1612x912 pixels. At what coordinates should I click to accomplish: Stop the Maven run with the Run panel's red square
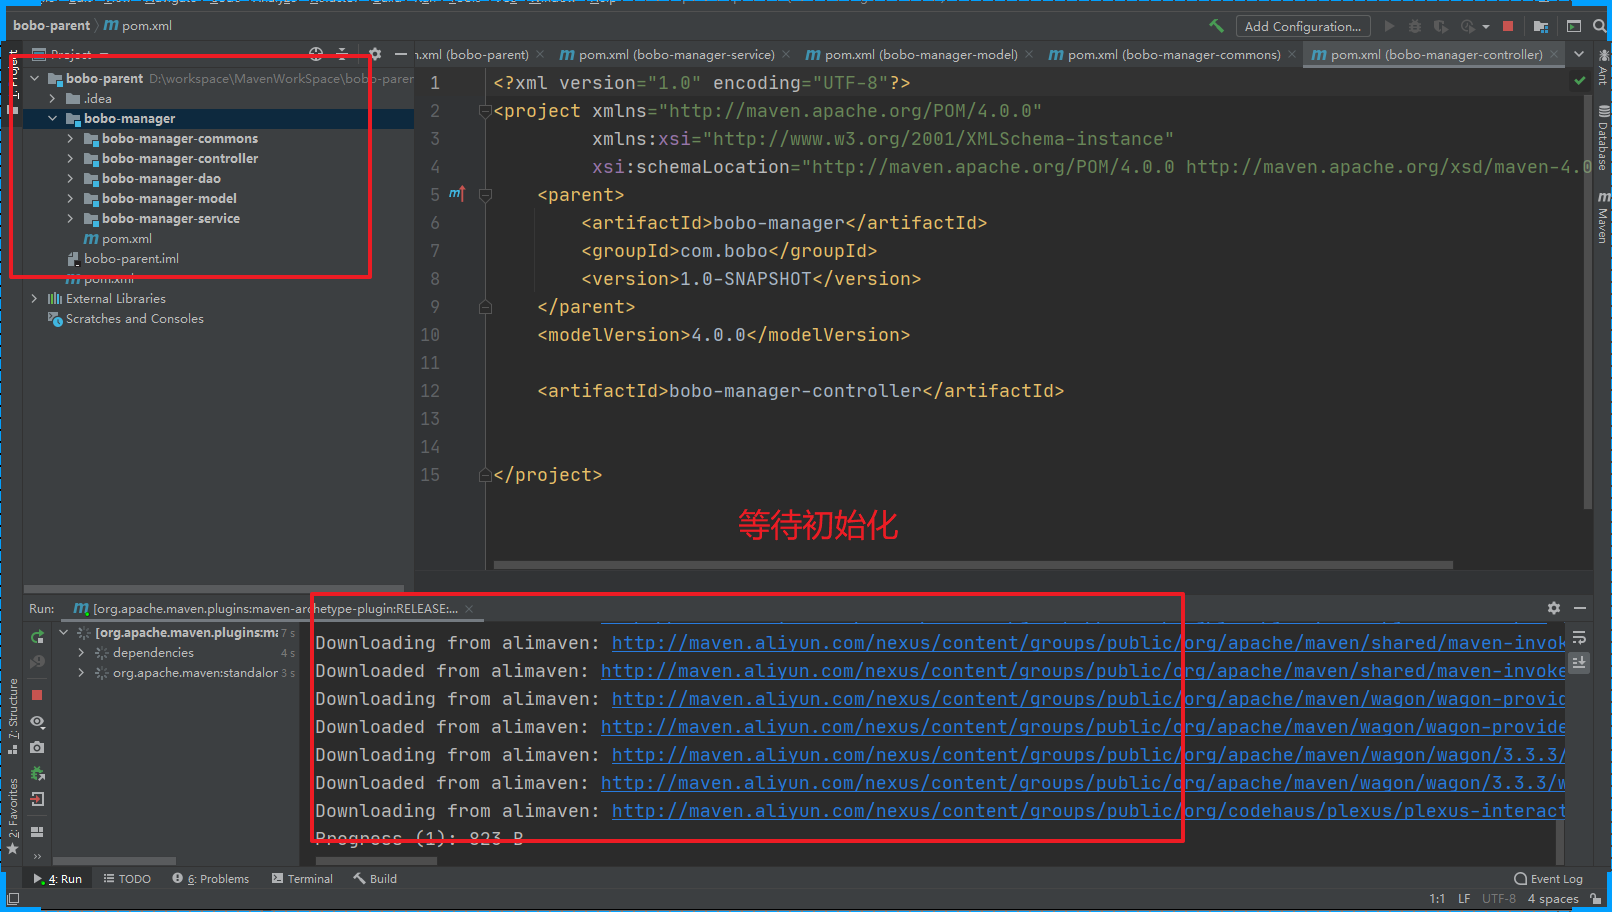(x=37, y=695)
